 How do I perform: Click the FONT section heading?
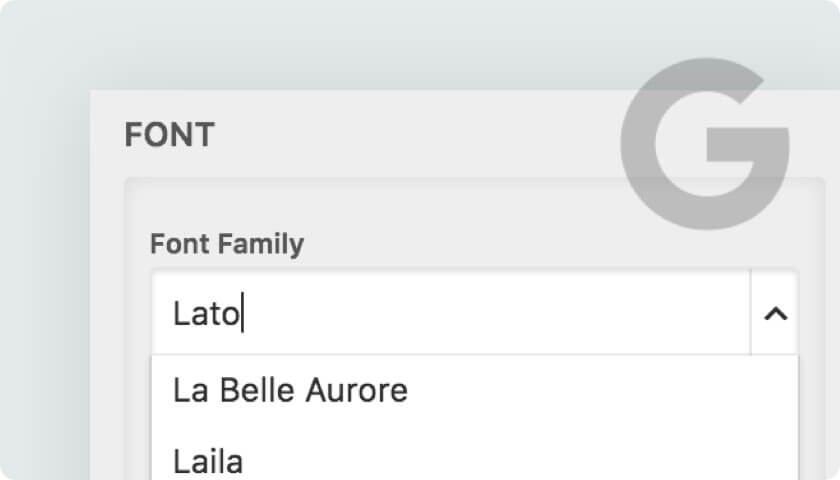(x=169, y=134)
